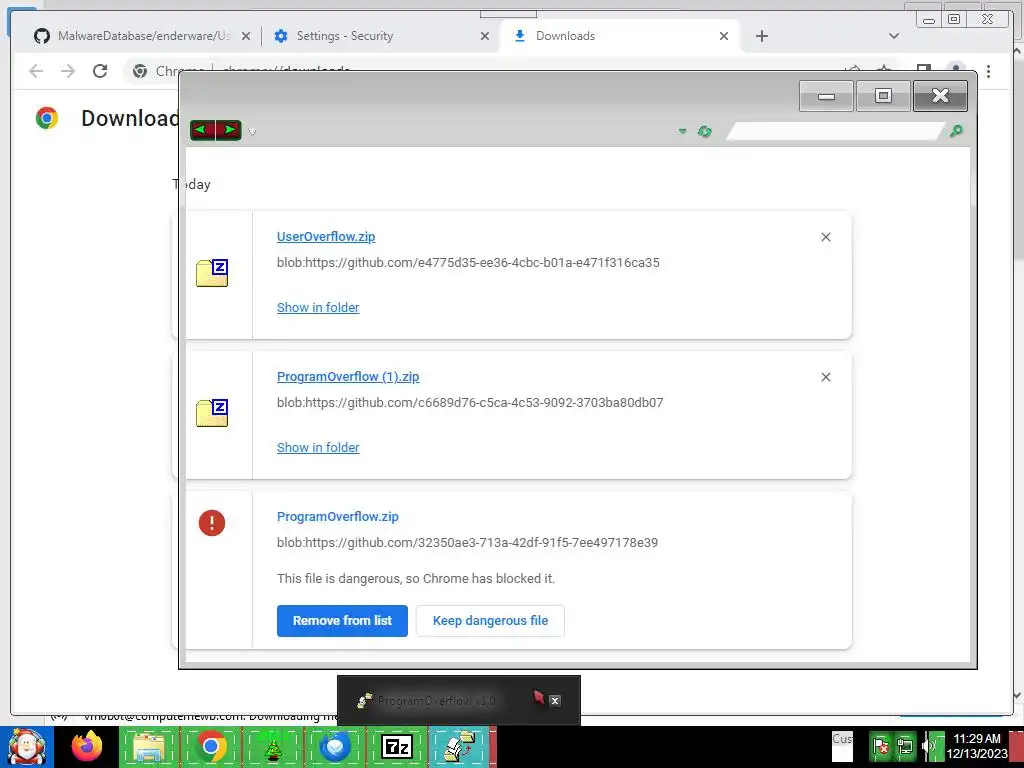
Task: Click the red Show Desktop strip on the taskbar
Action: (x=1017, y=747)
